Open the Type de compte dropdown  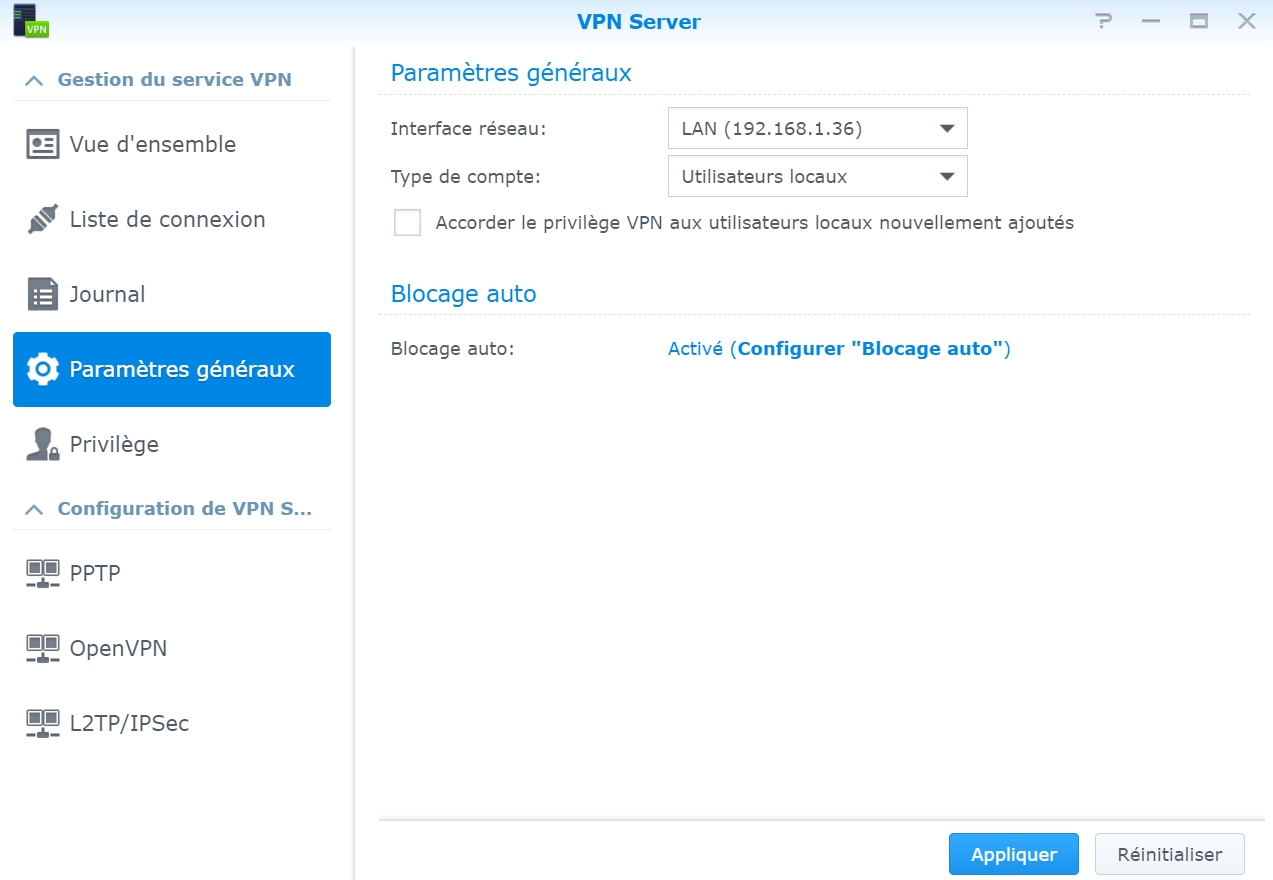click(817, 176)
